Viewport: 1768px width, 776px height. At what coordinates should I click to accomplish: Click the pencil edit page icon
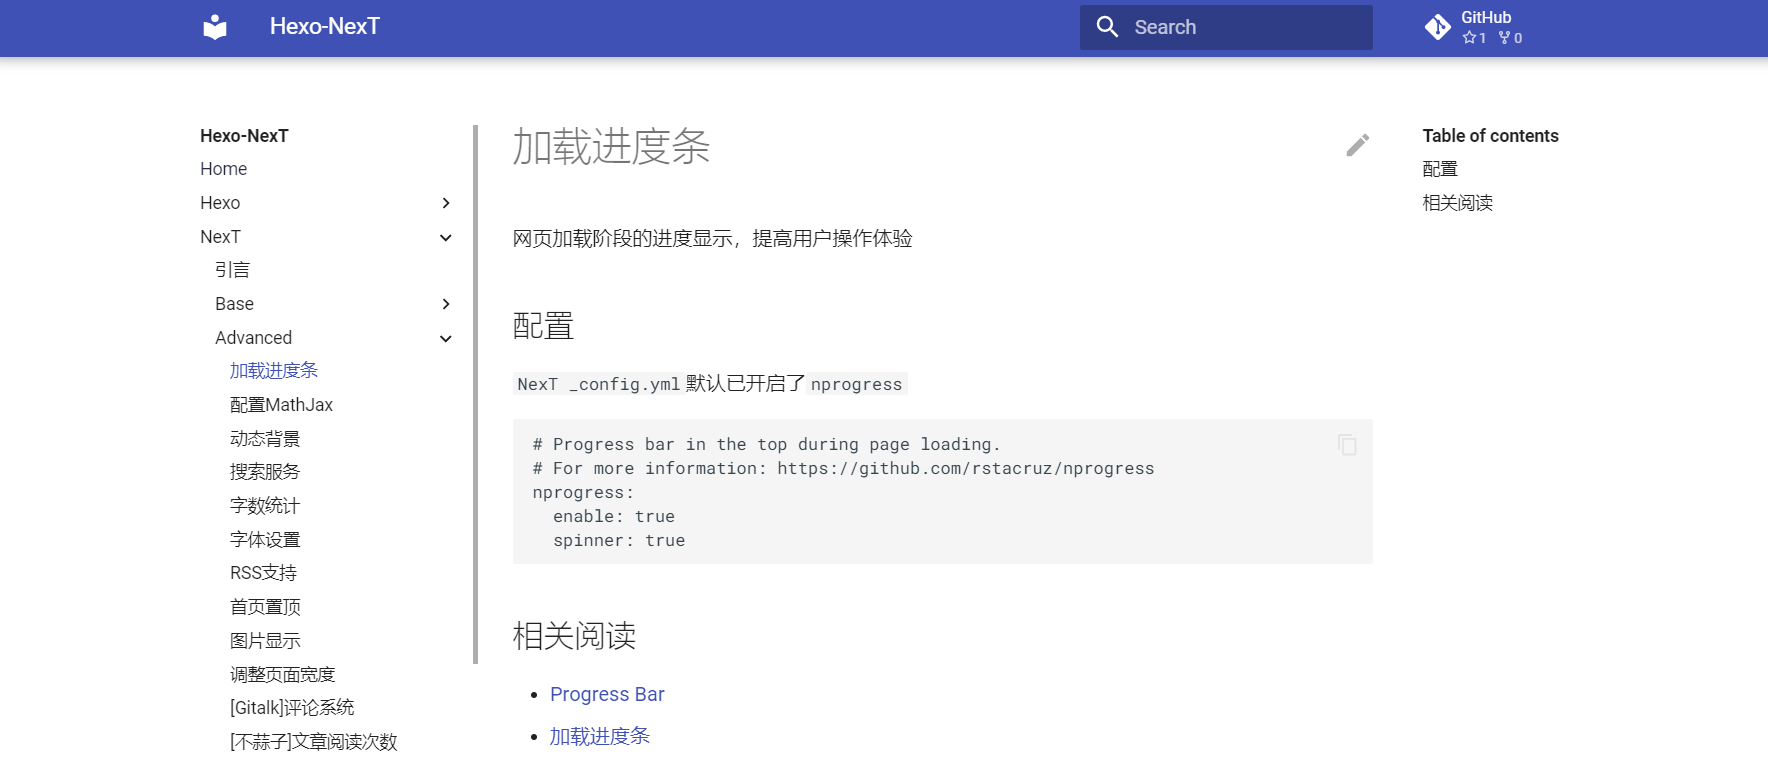tap(1357, 146)
